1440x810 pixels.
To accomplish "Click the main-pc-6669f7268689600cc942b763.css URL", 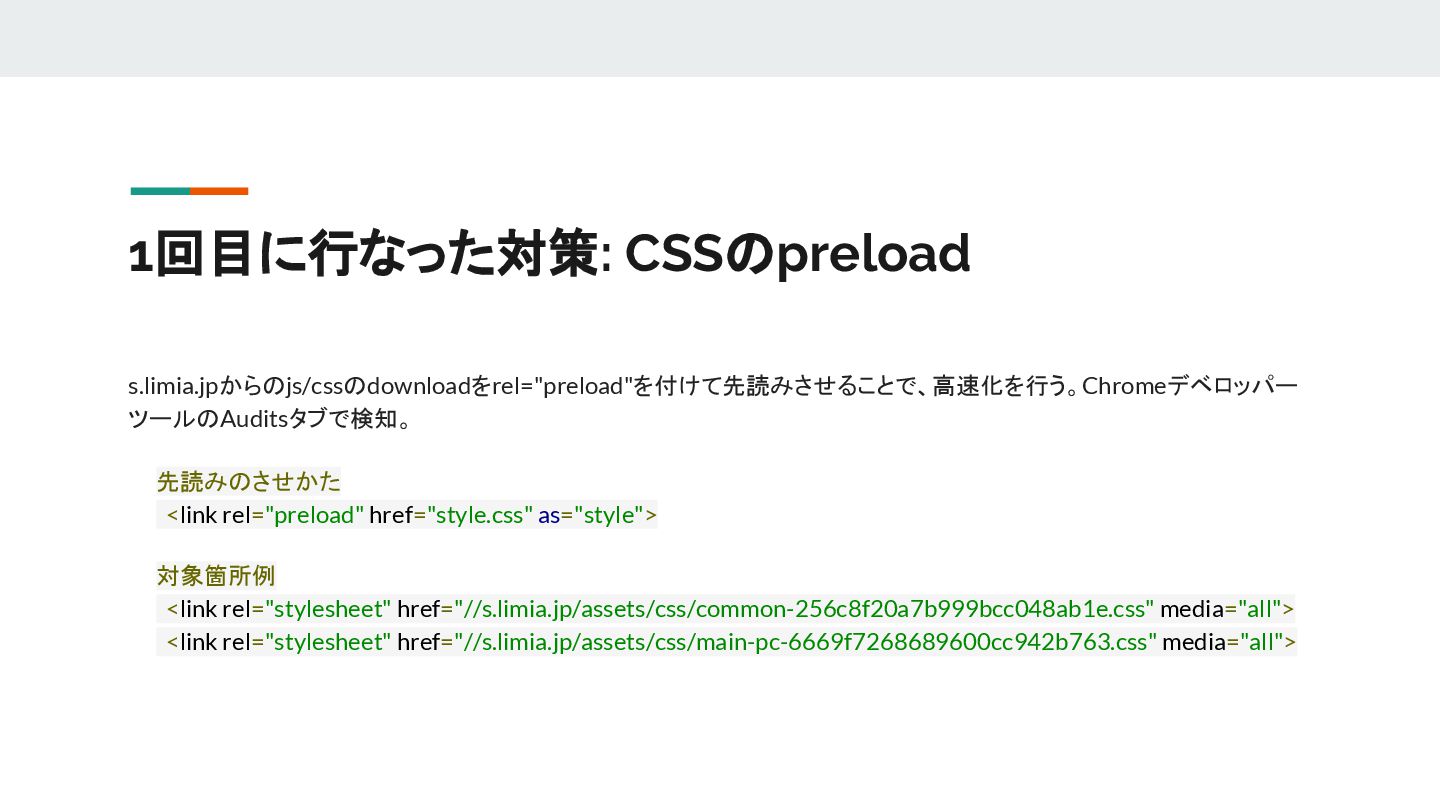I will click(x=806, y=642).
